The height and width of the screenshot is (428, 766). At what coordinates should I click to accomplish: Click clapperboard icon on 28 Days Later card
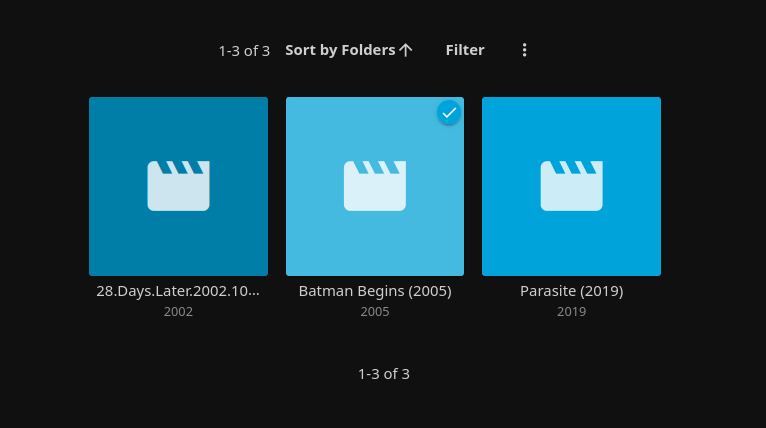tap(178, 186)
